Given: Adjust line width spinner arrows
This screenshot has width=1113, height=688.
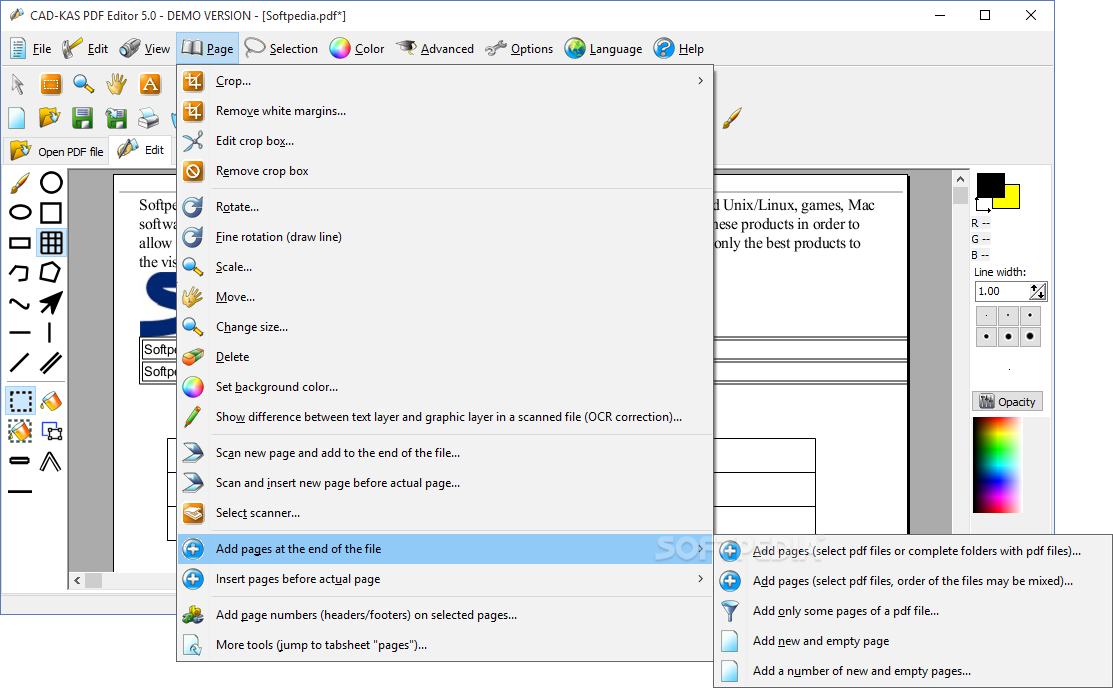Looking at the screenshot, I should (x=1038, y=291).
